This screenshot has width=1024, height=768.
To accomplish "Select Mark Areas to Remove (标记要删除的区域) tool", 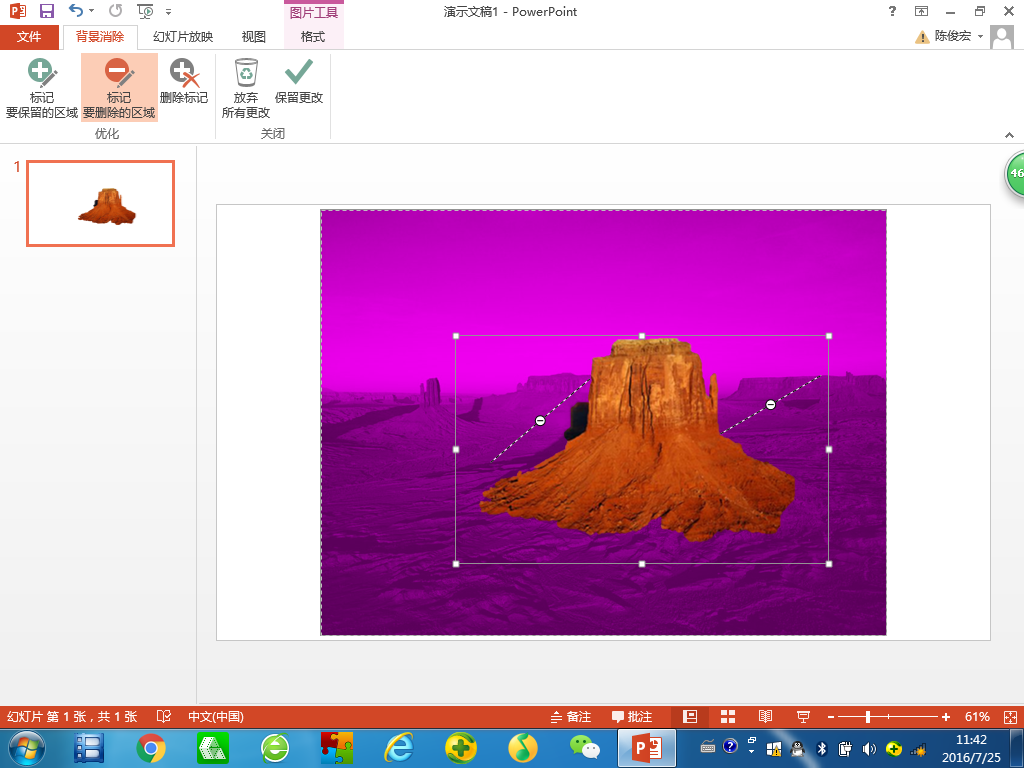I will pyautogui.click(x=119, y=88).
